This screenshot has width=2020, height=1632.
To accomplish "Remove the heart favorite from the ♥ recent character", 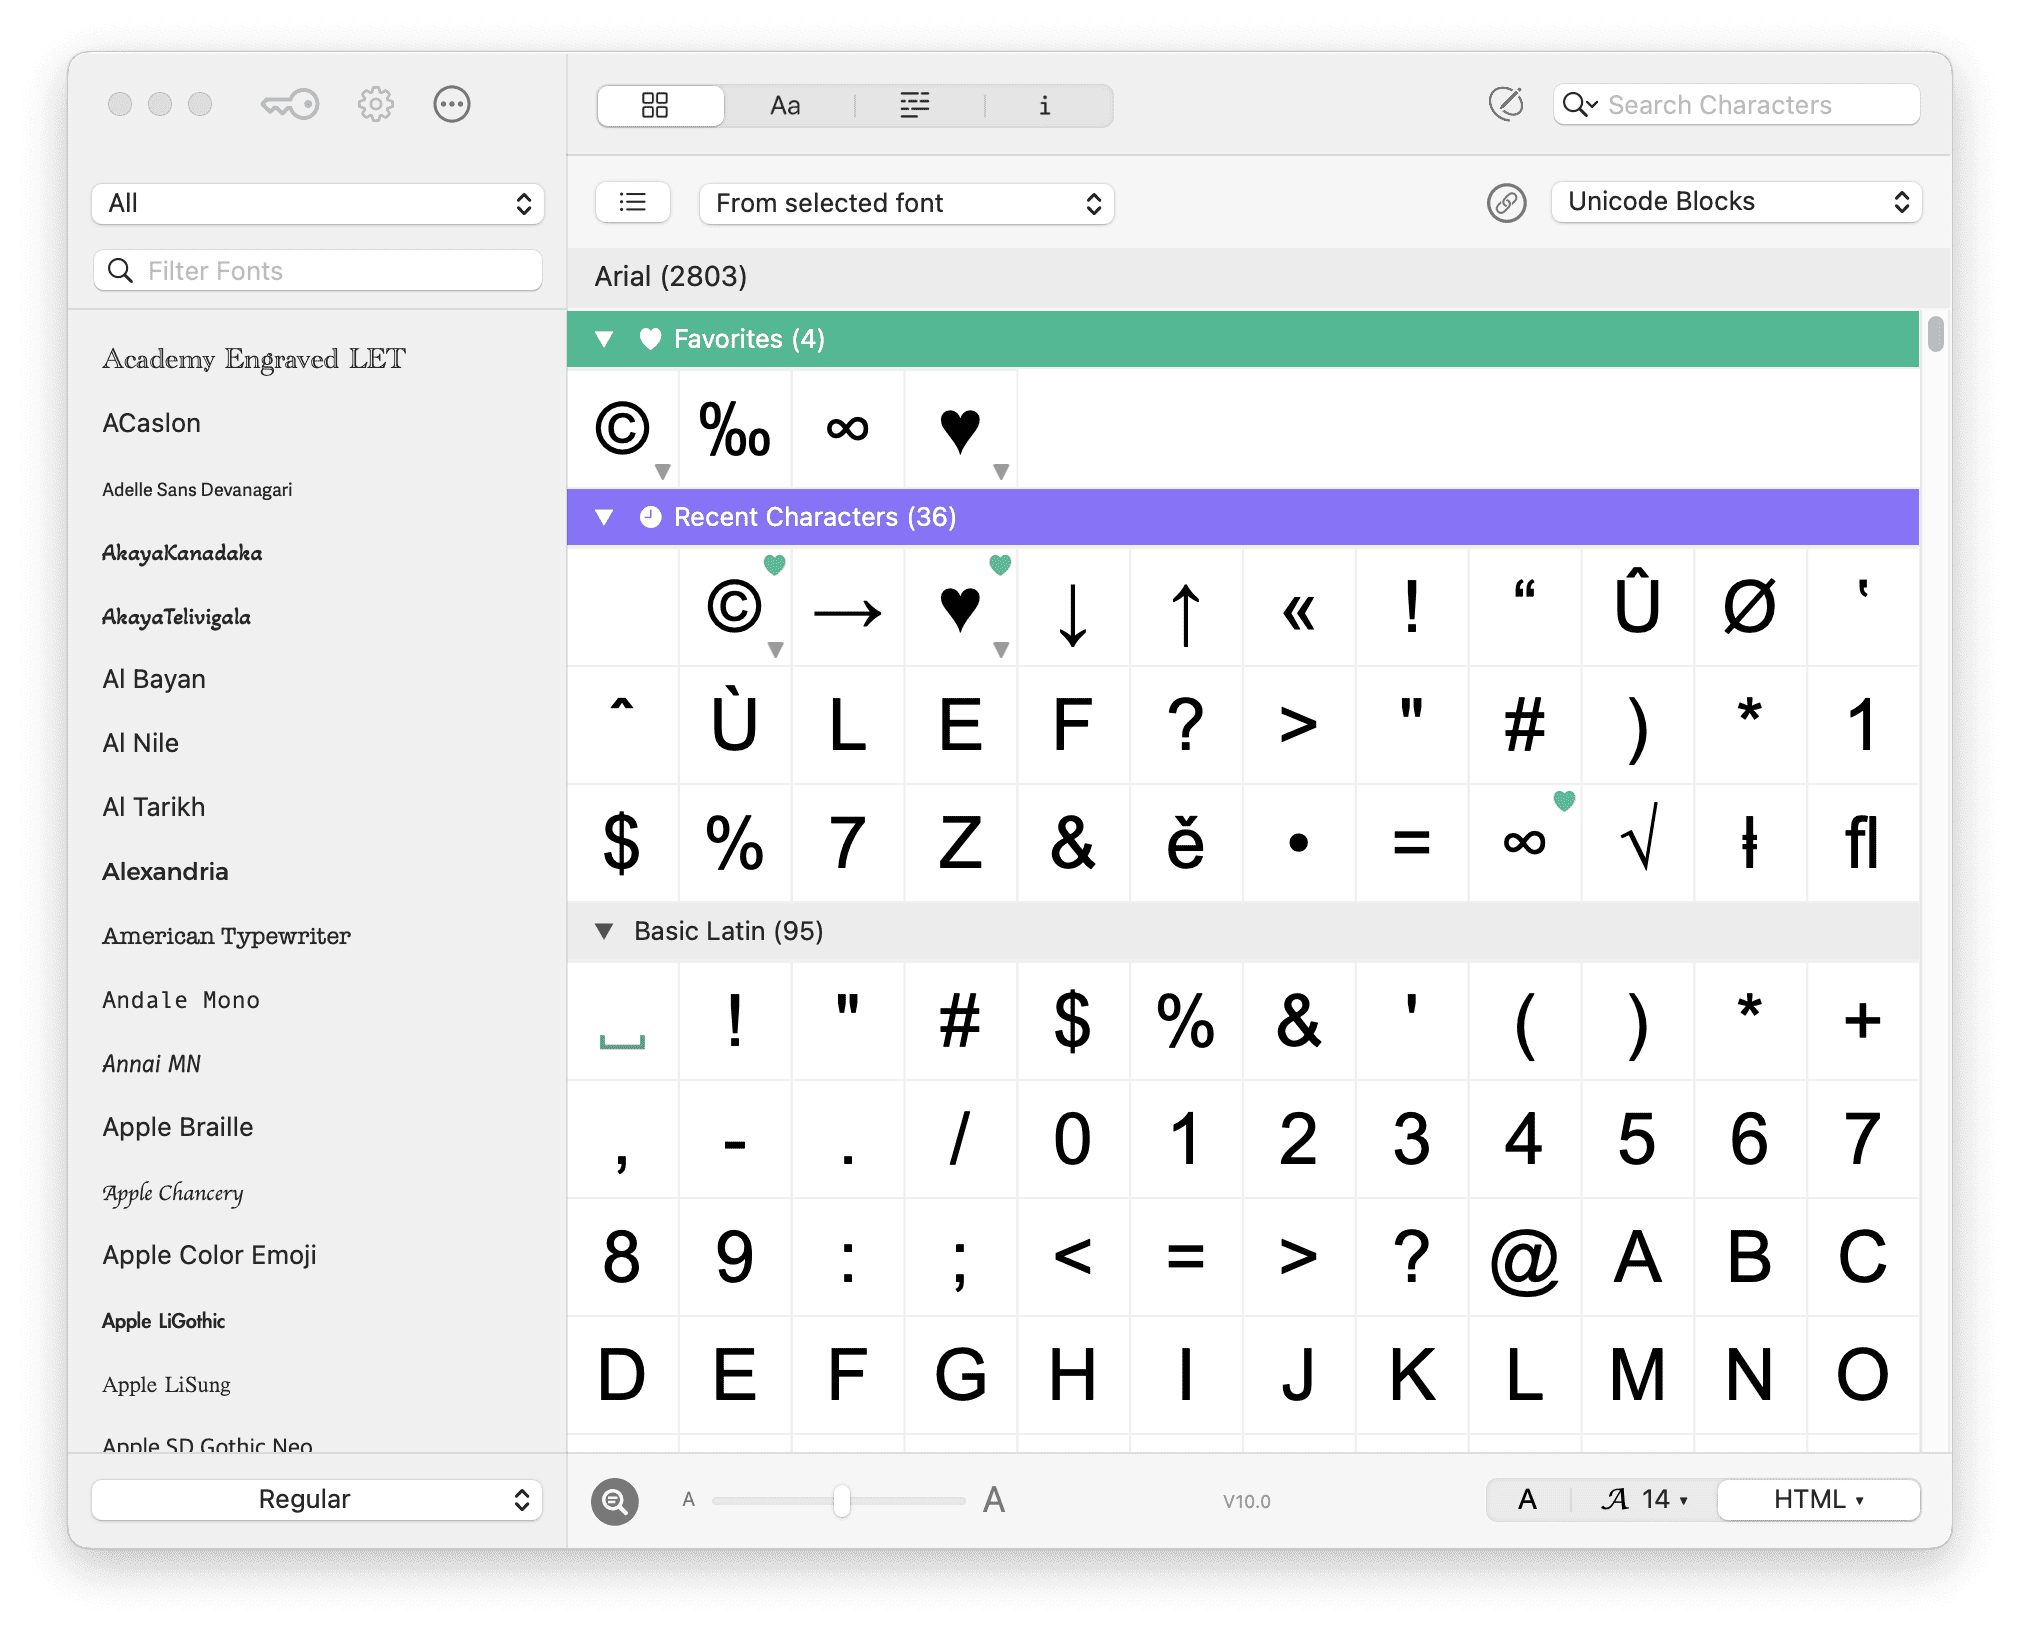I will point(1000,565).
